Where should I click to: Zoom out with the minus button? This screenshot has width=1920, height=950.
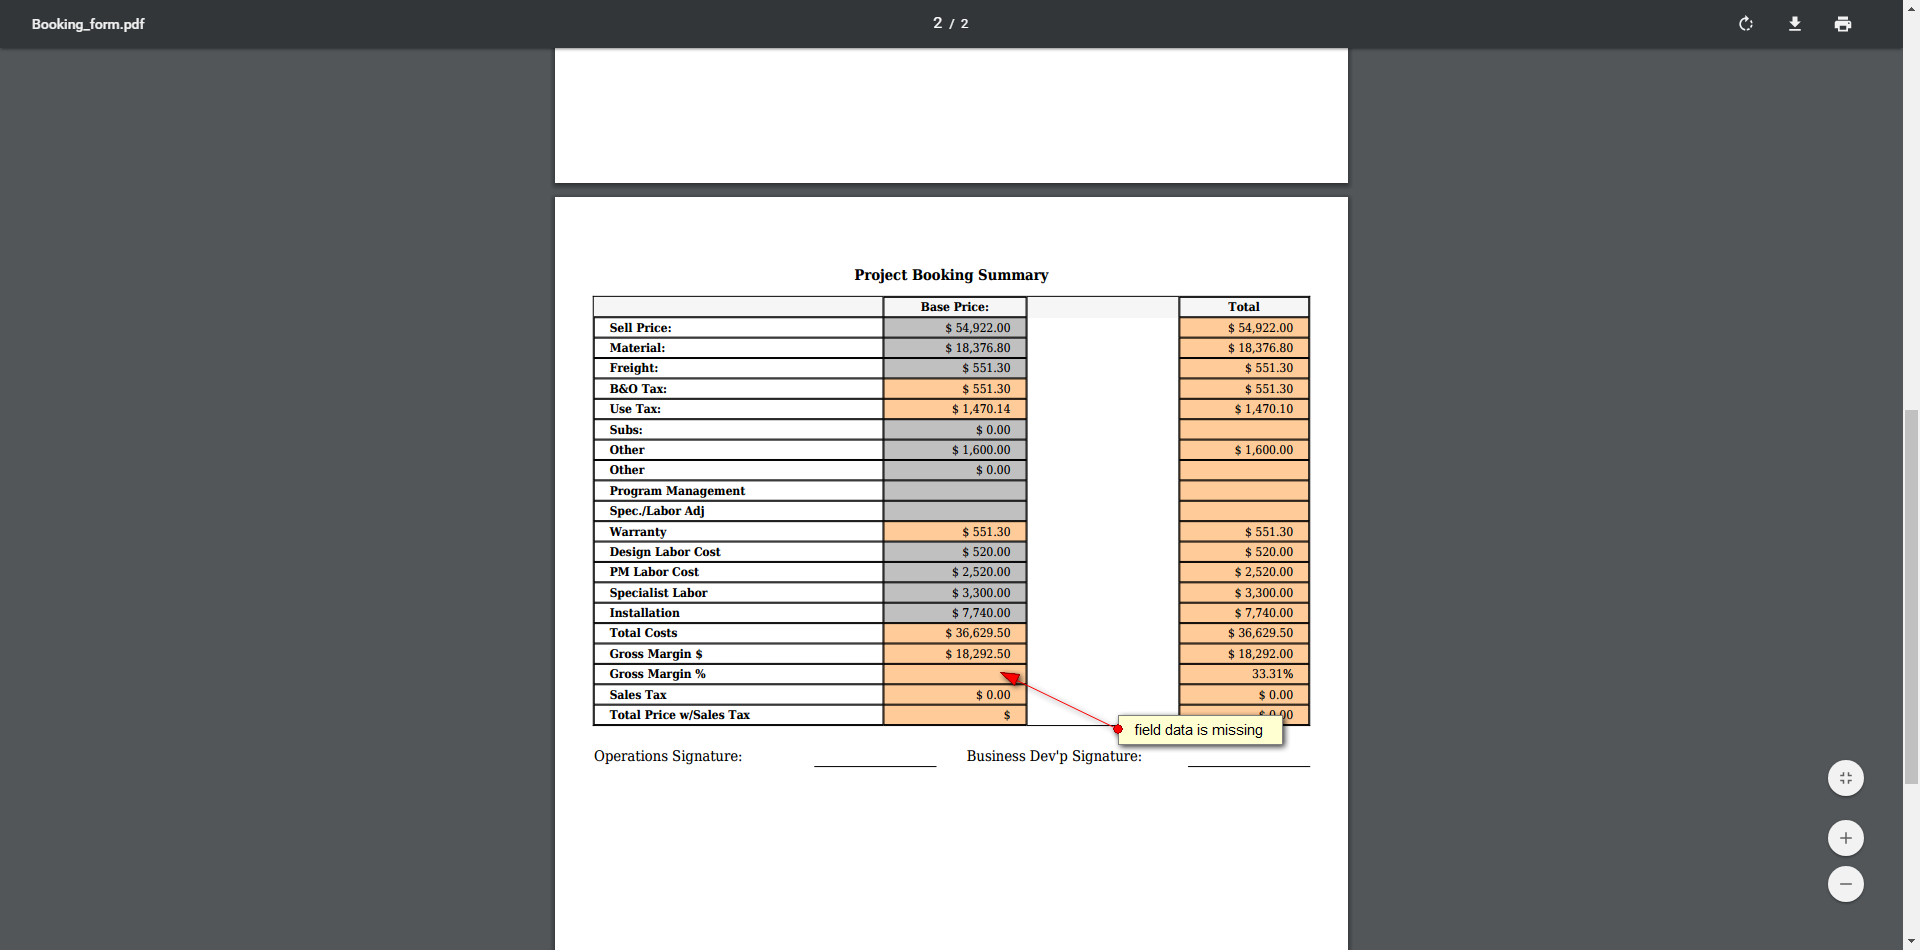pyautogui.click(x=1846, y=884)
